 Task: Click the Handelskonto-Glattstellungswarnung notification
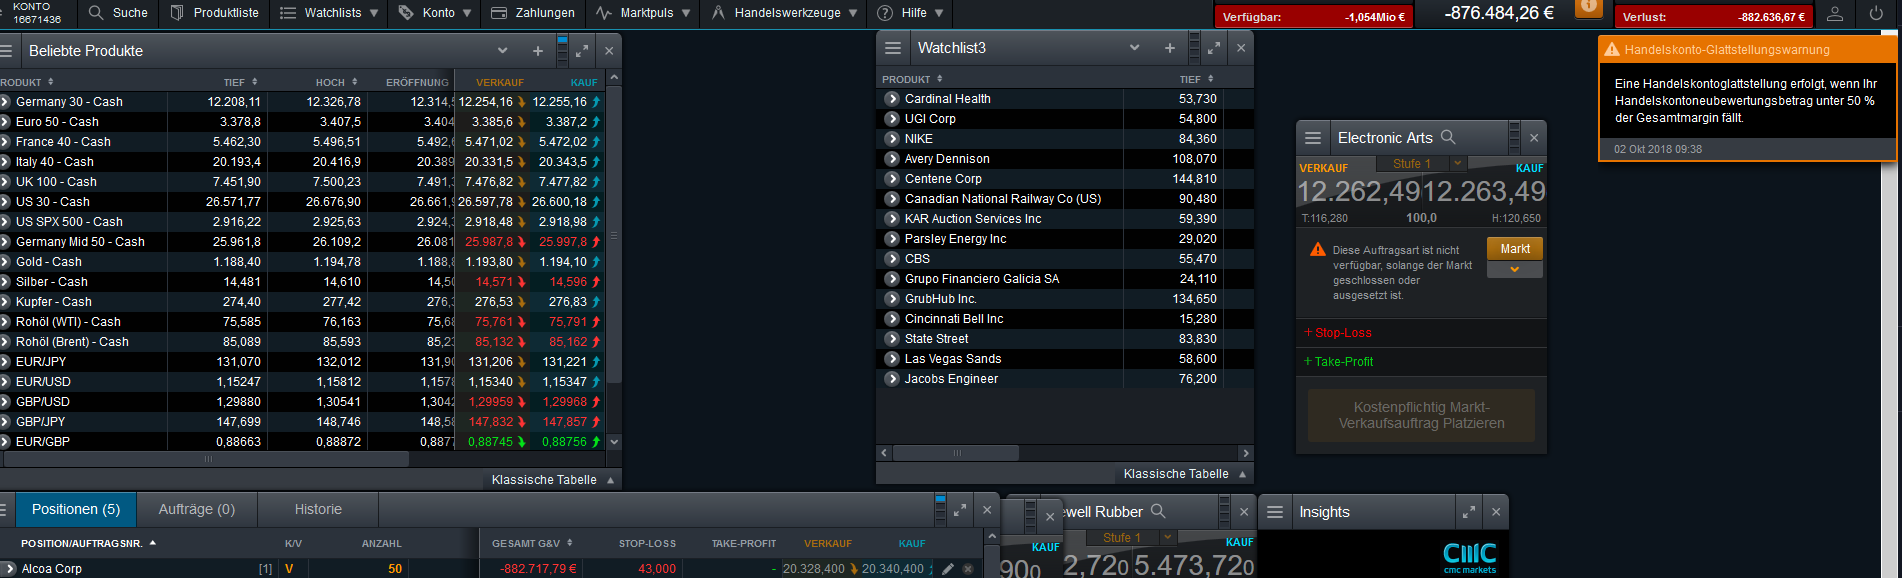1747,98
